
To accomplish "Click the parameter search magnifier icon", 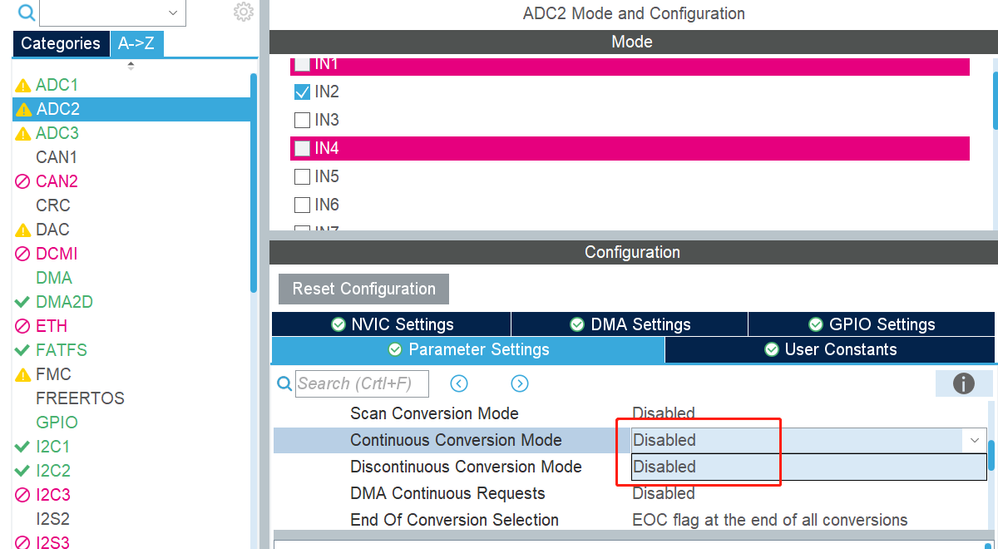I will (x=285, y=384).
